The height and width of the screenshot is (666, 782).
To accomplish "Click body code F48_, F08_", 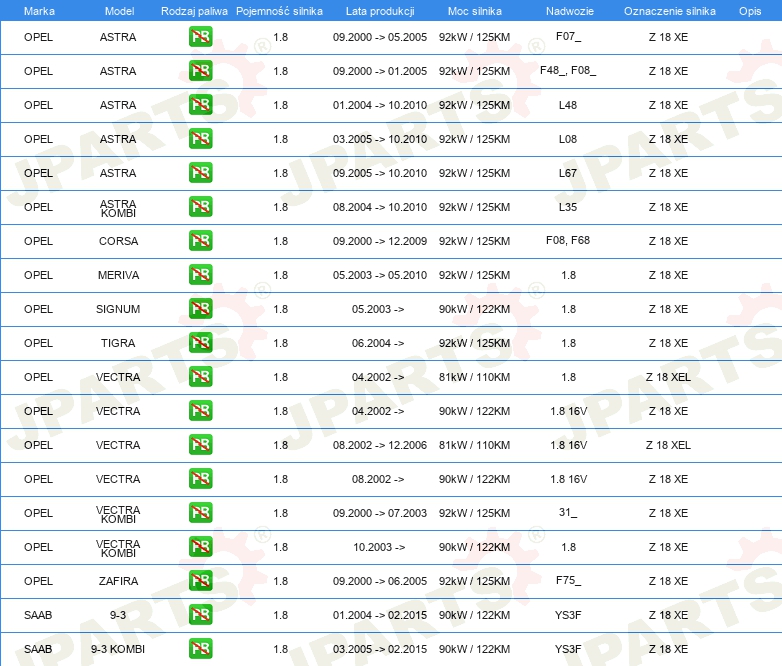I will pos(568,70).
